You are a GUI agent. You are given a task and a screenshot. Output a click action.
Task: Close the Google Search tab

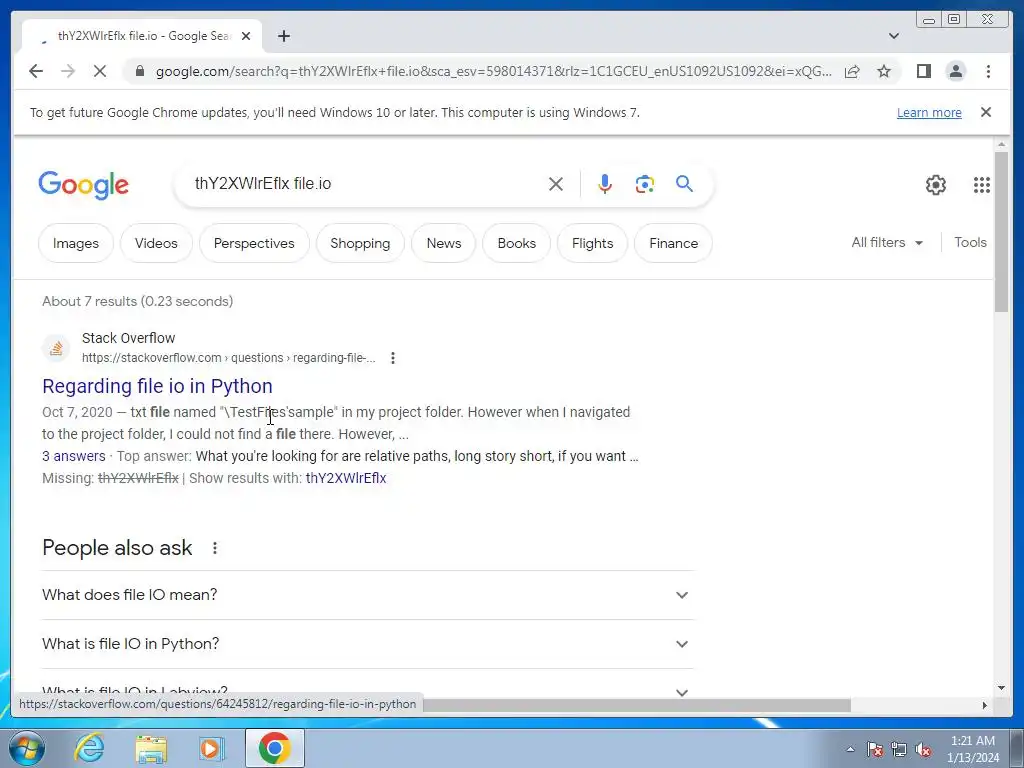pyautogui.click(x=246, y=36)
